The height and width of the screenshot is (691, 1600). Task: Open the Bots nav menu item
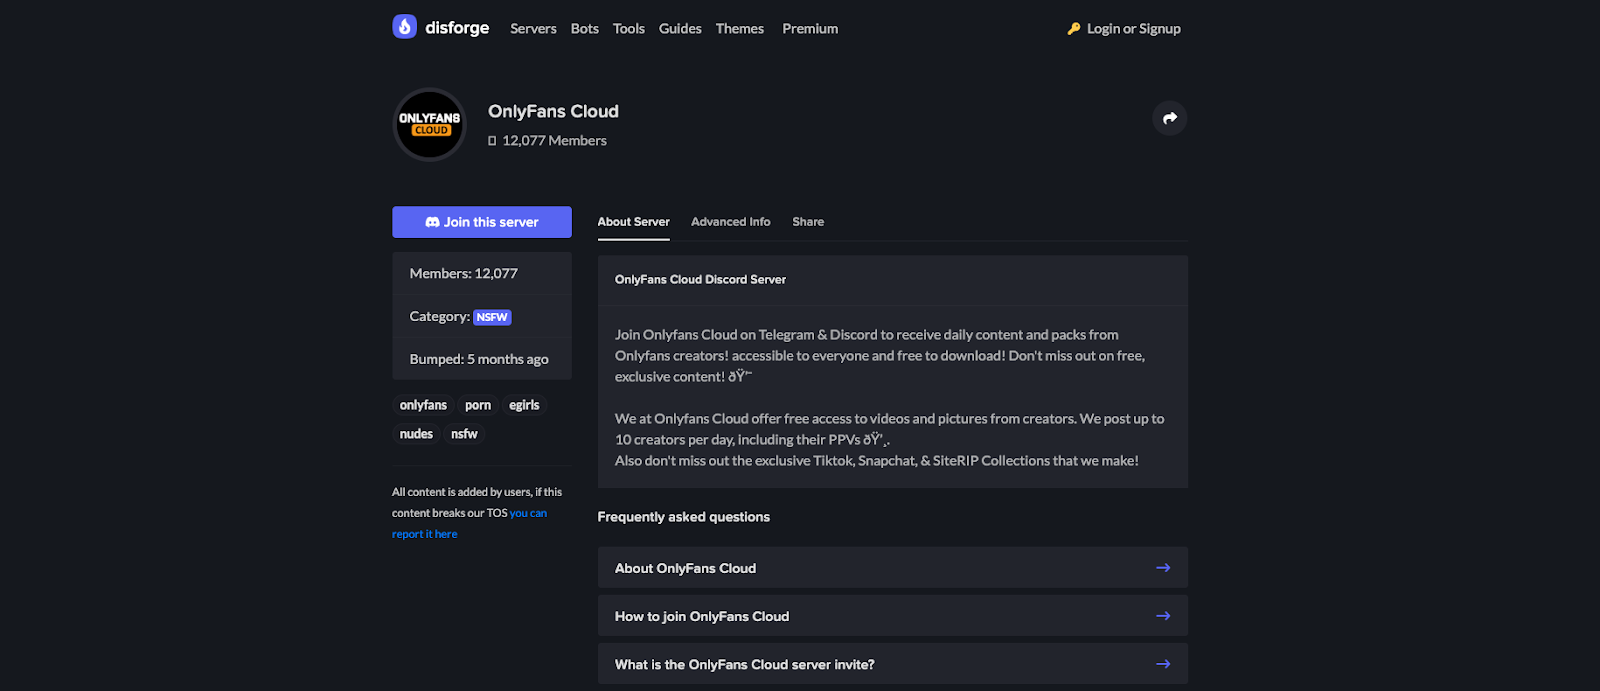pyautogui.click(x=585, y=29)
